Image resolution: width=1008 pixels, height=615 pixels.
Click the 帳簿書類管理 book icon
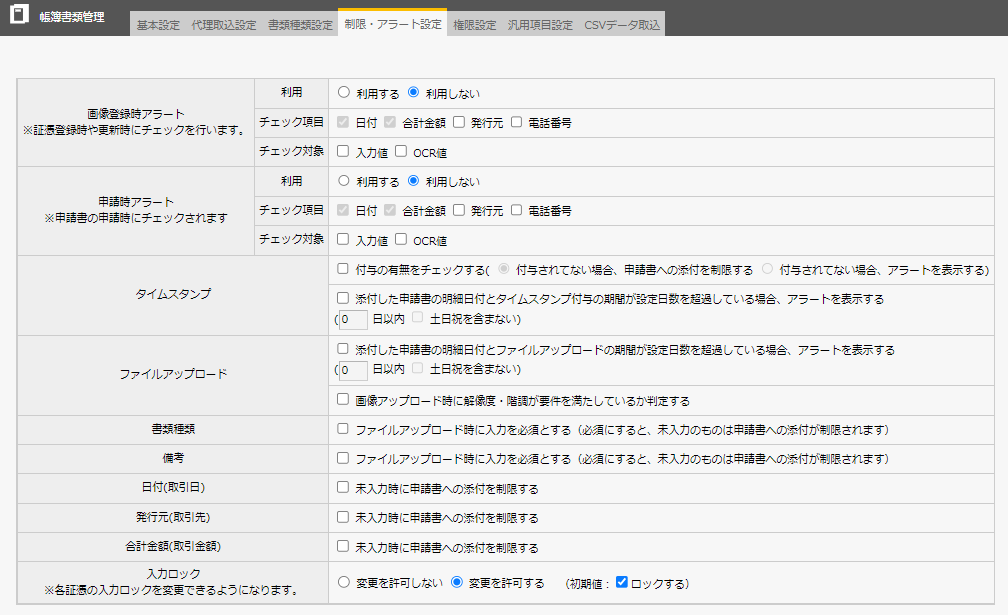tap(18, 17)
